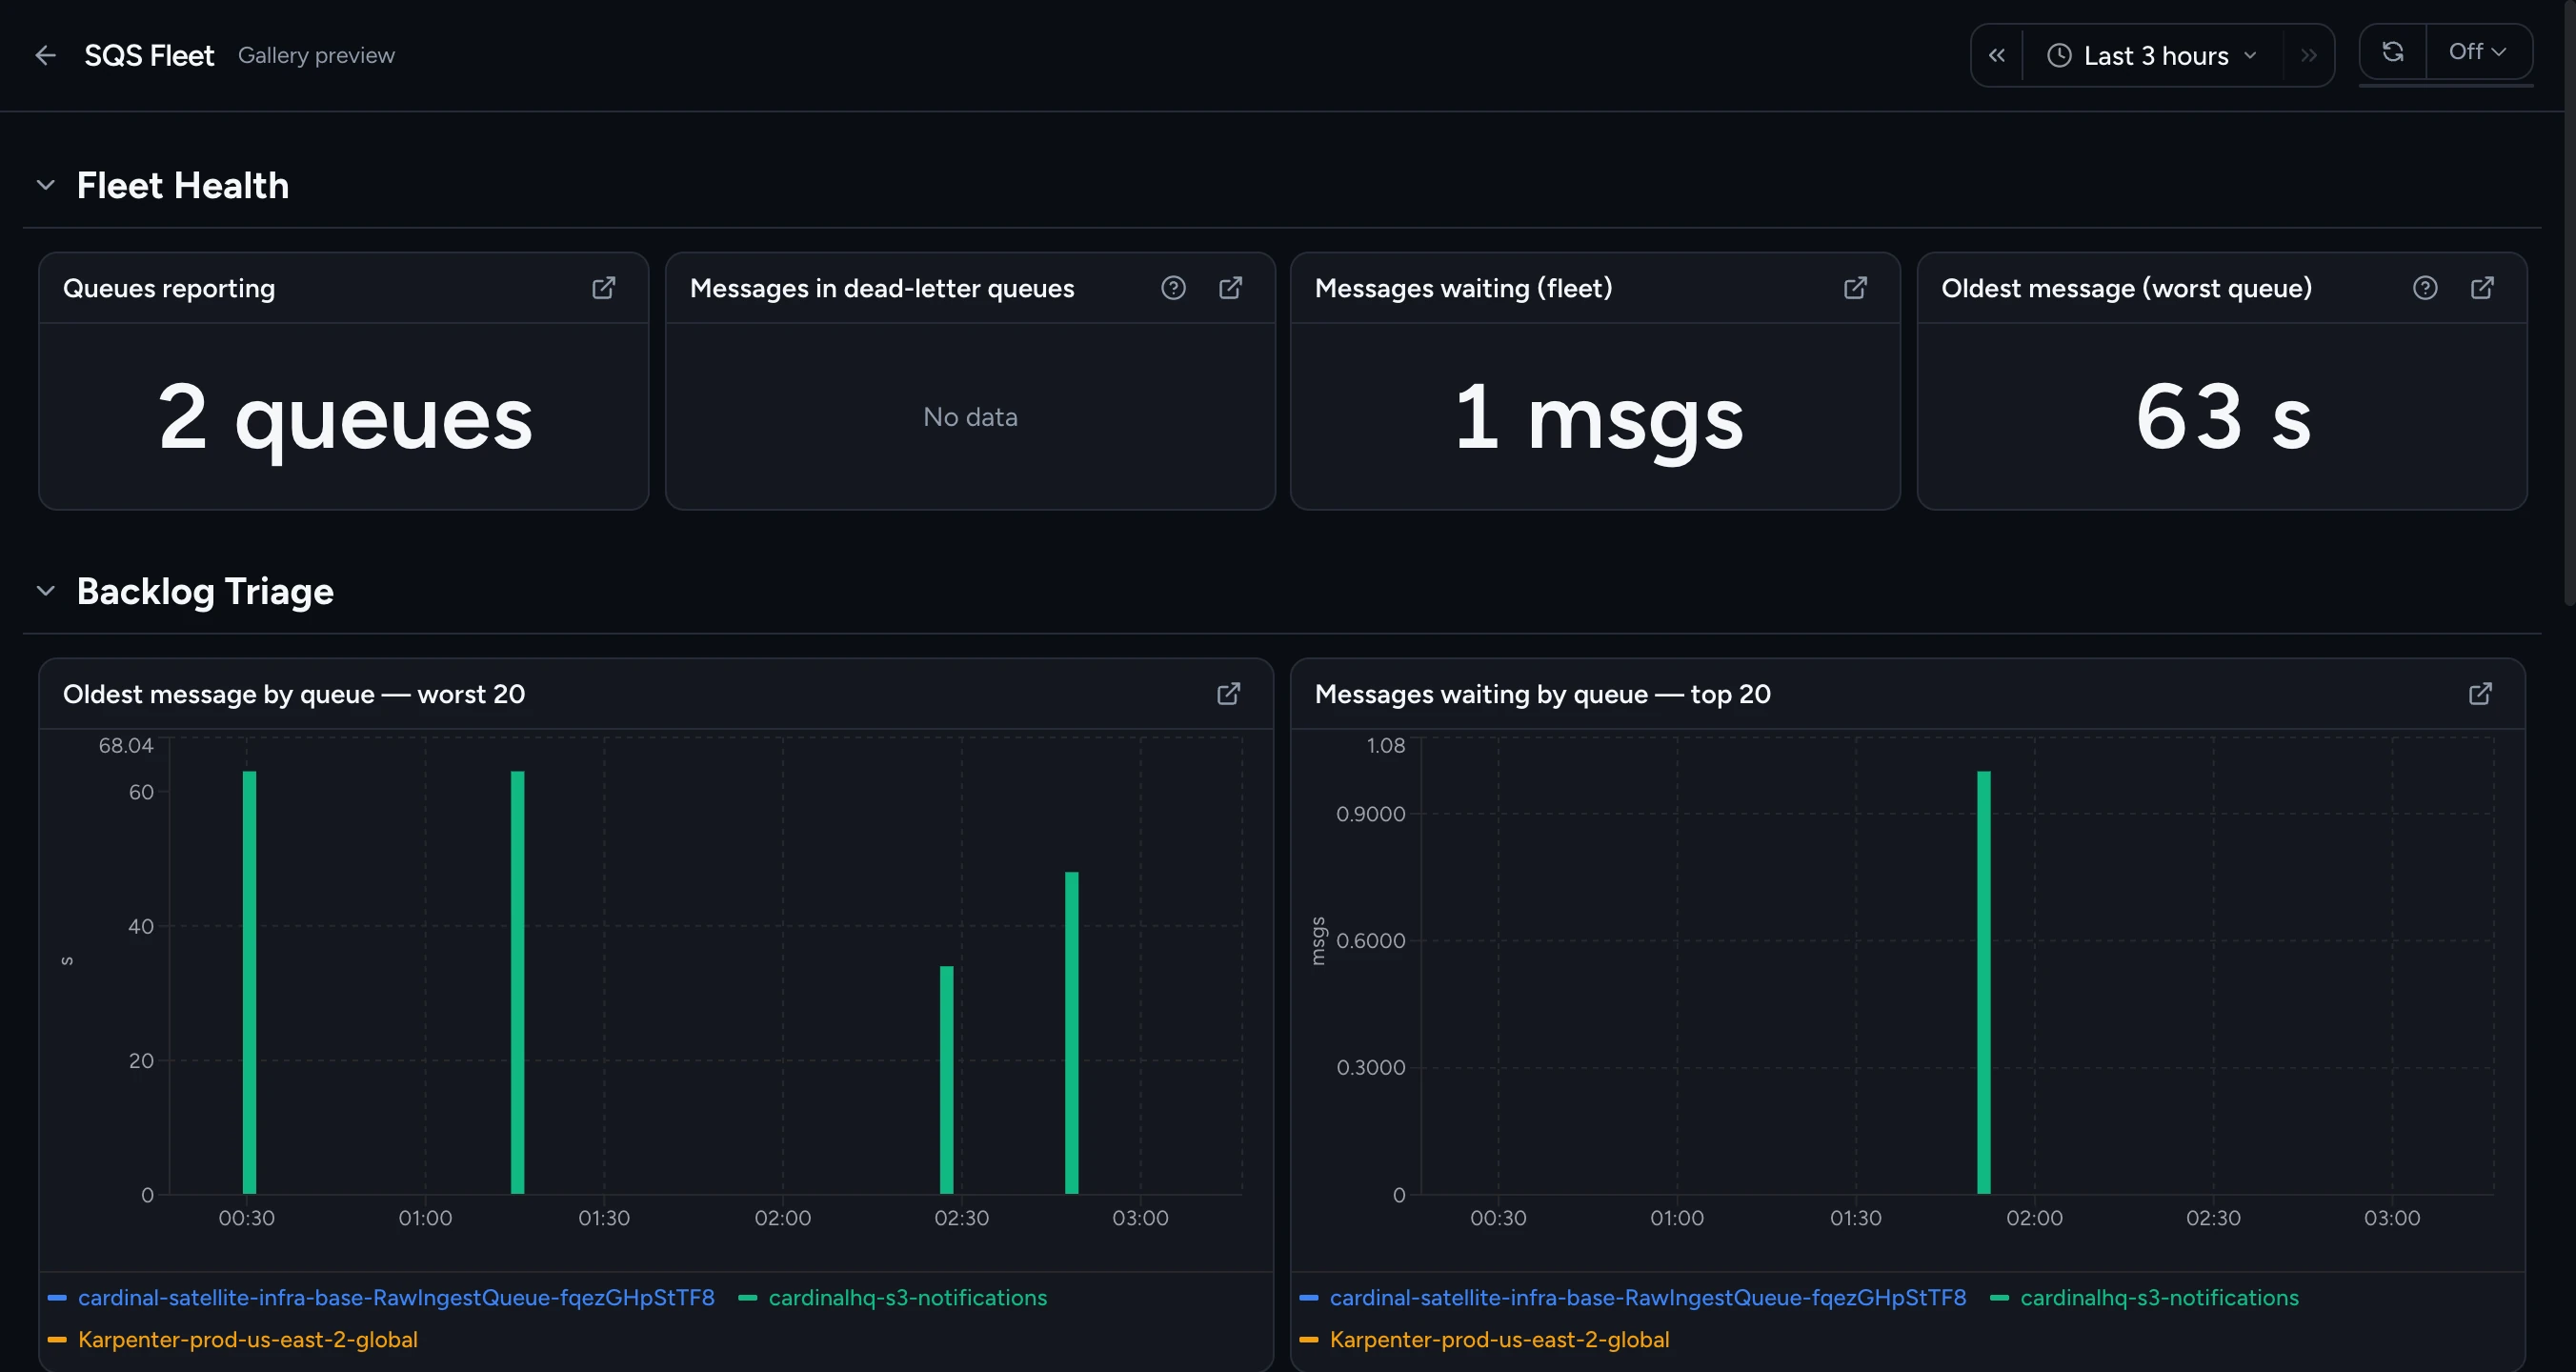Open the Last 3 hours time picker

(x=2152, y=55)
